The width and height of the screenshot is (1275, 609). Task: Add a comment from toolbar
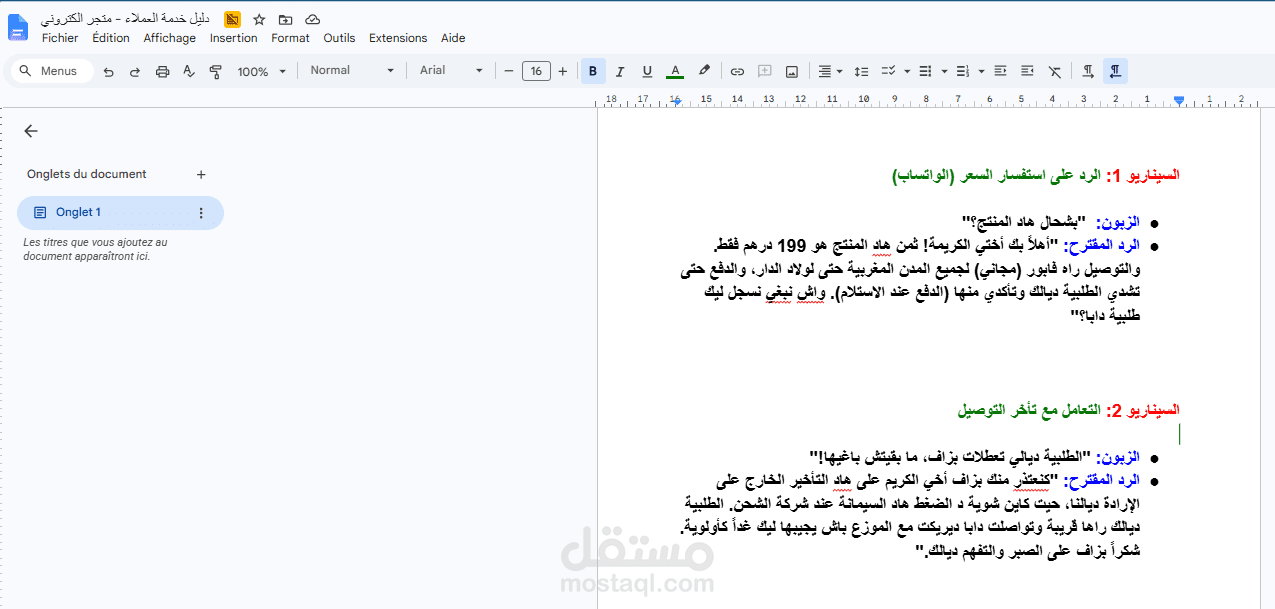tap(765, 71)
